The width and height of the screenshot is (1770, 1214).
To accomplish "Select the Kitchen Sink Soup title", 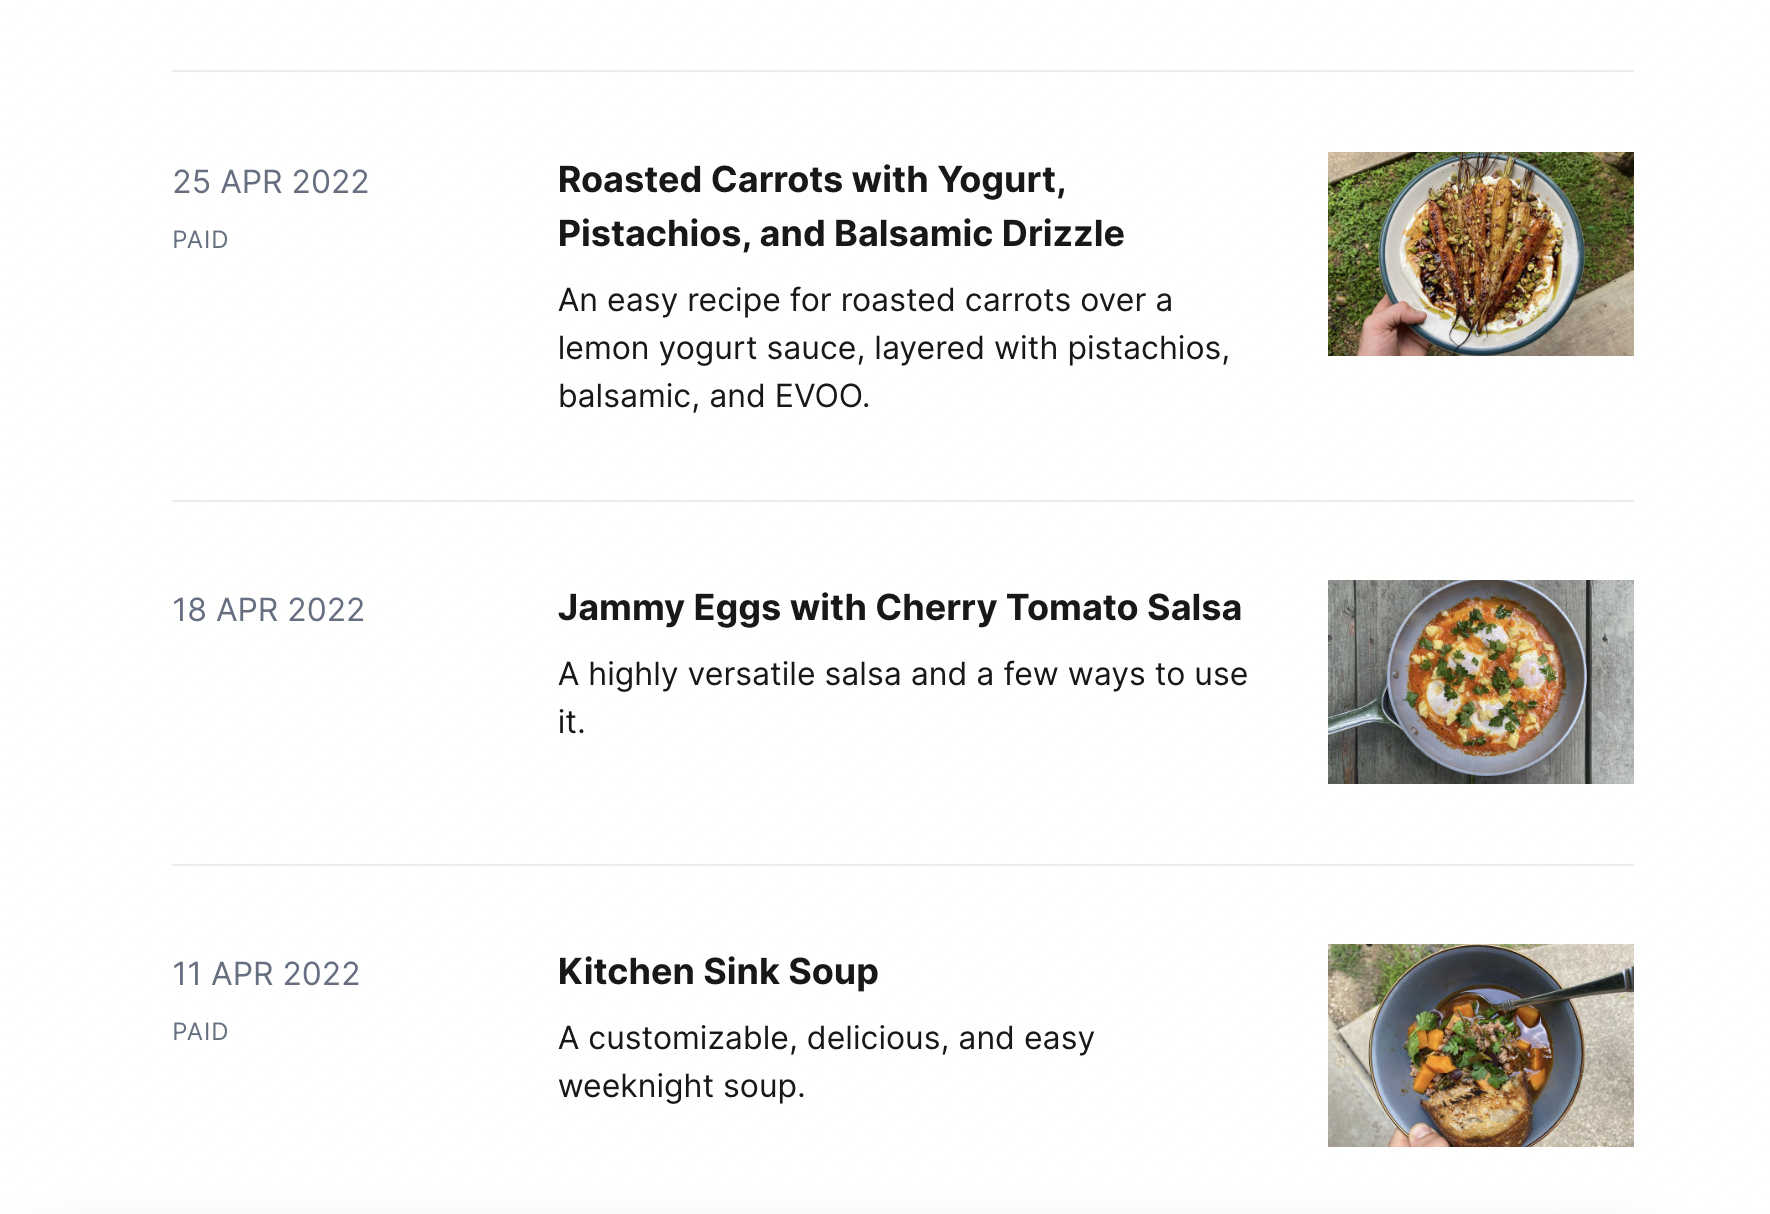I will (x=718, y=972).
